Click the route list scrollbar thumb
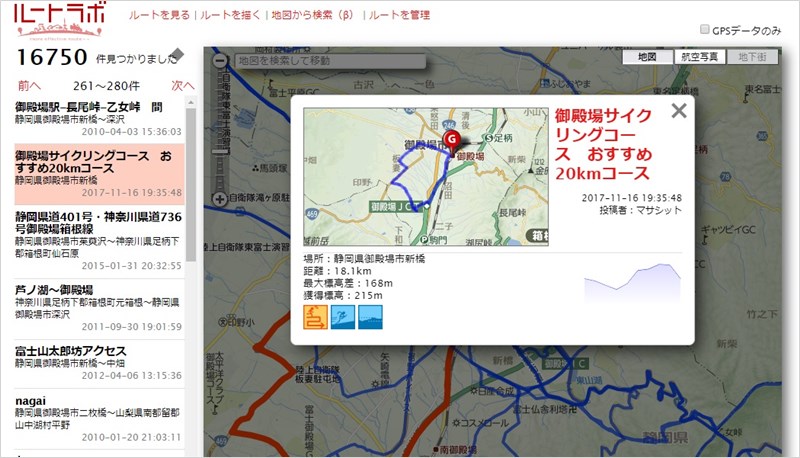The height and width of the screenshot is (458, 800). (x=191, y=184)
